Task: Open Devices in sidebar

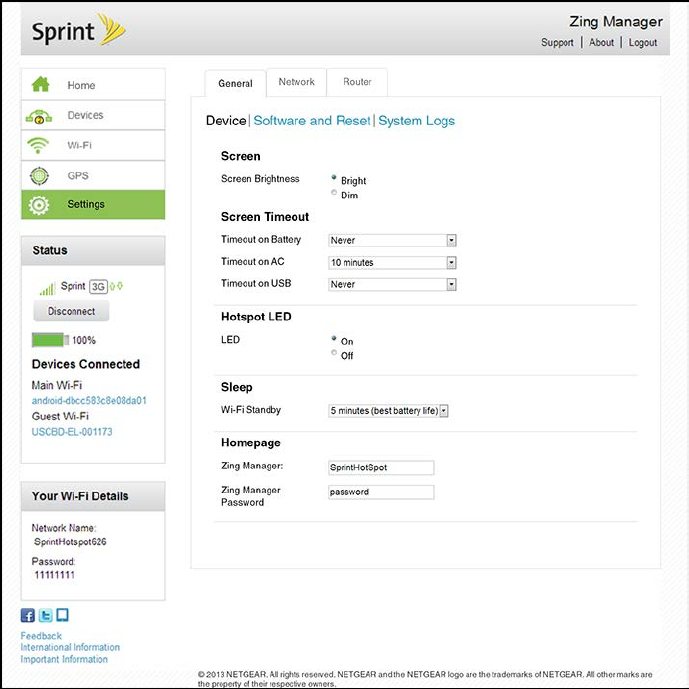Action: coord(93,115)
